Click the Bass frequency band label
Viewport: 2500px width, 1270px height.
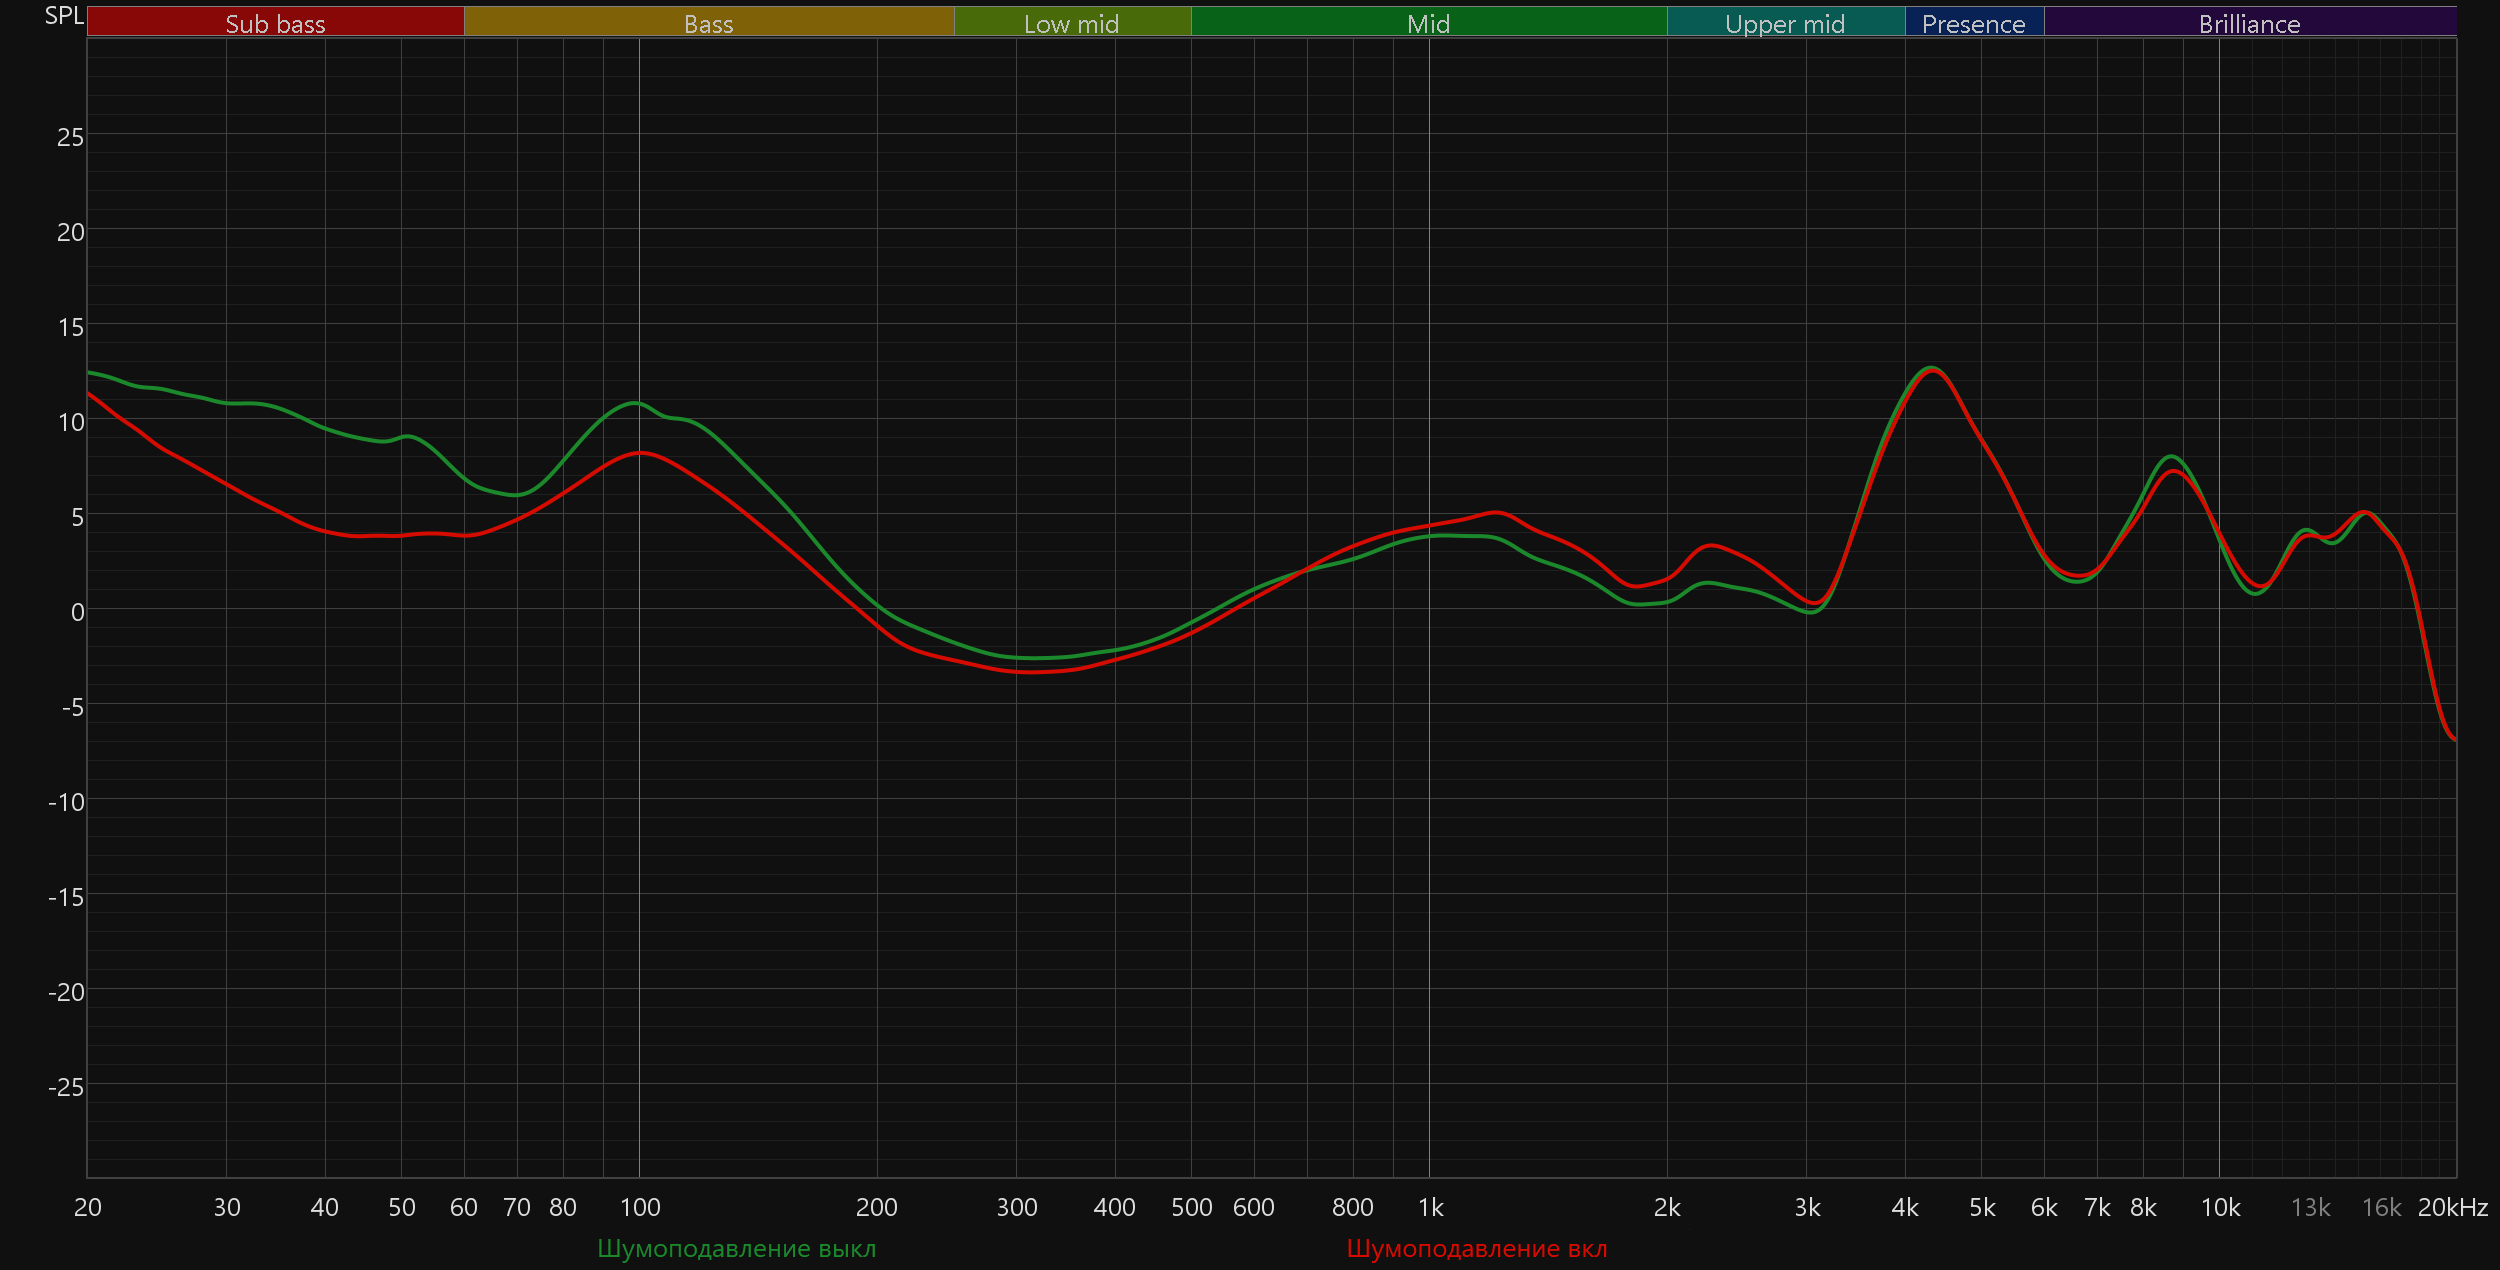tap(708, 23)
